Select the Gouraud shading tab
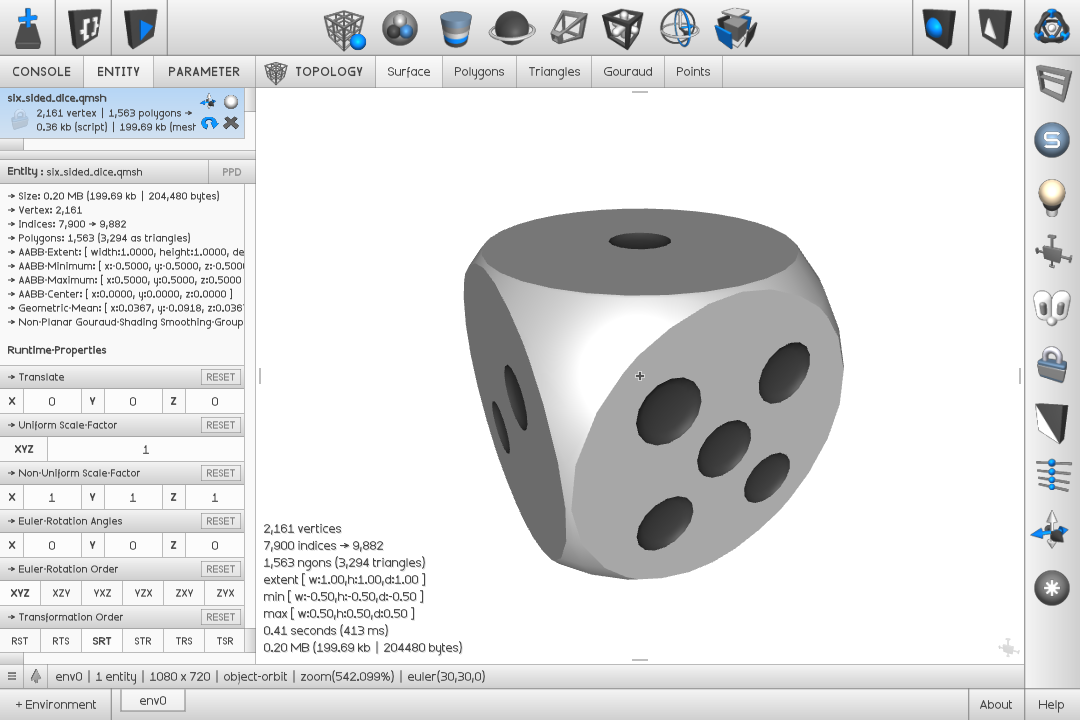 tap(627, 72)
